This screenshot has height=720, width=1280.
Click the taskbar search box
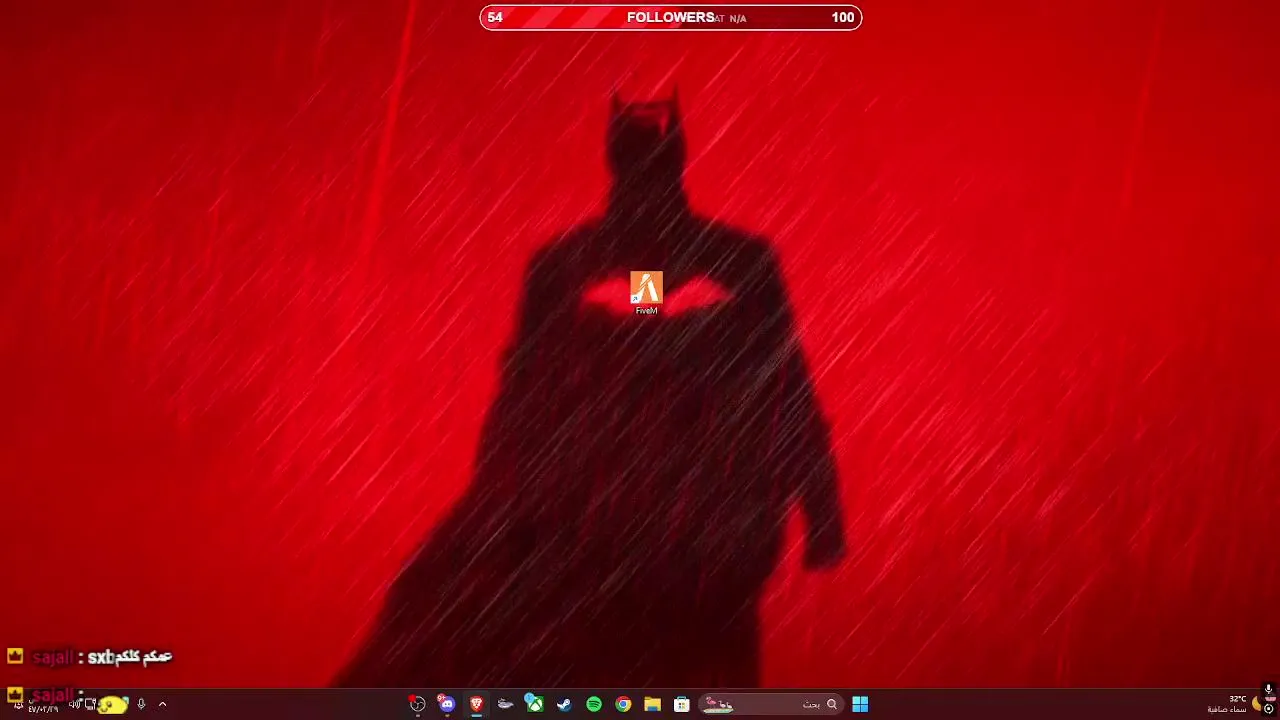[770, 704]
